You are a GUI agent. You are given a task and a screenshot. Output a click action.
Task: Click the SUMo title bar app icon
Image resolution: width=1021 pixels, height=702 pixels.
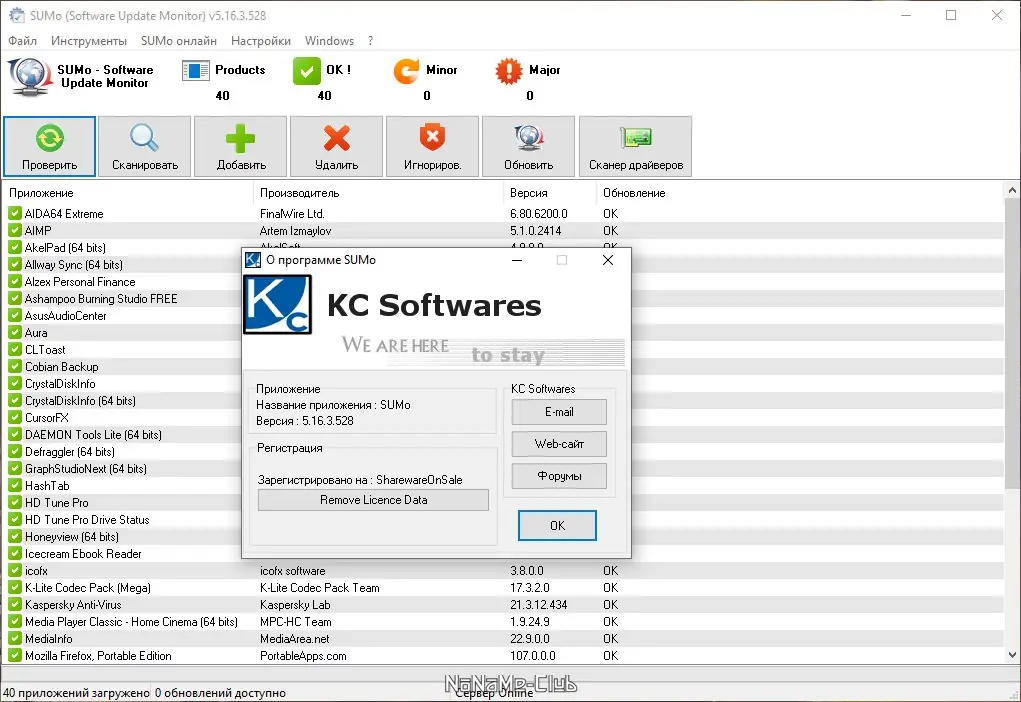16,15
